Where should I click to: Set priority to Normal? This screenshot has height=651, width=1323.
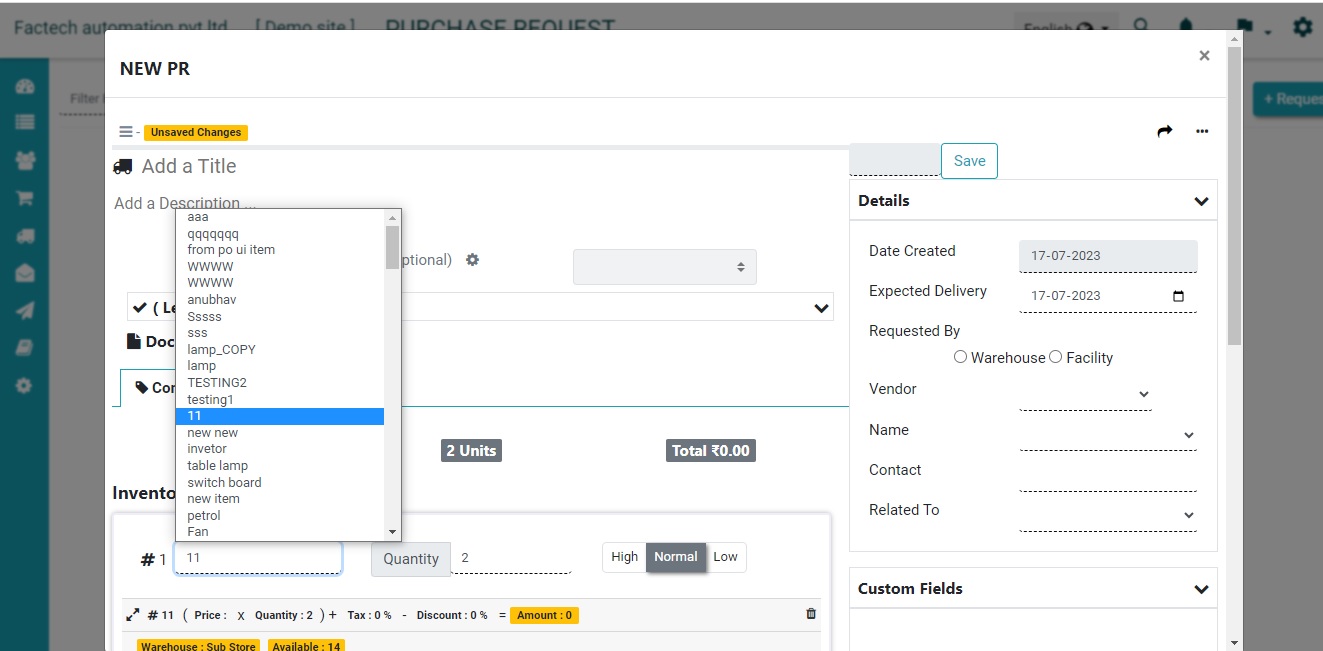[x=676, y=557]
